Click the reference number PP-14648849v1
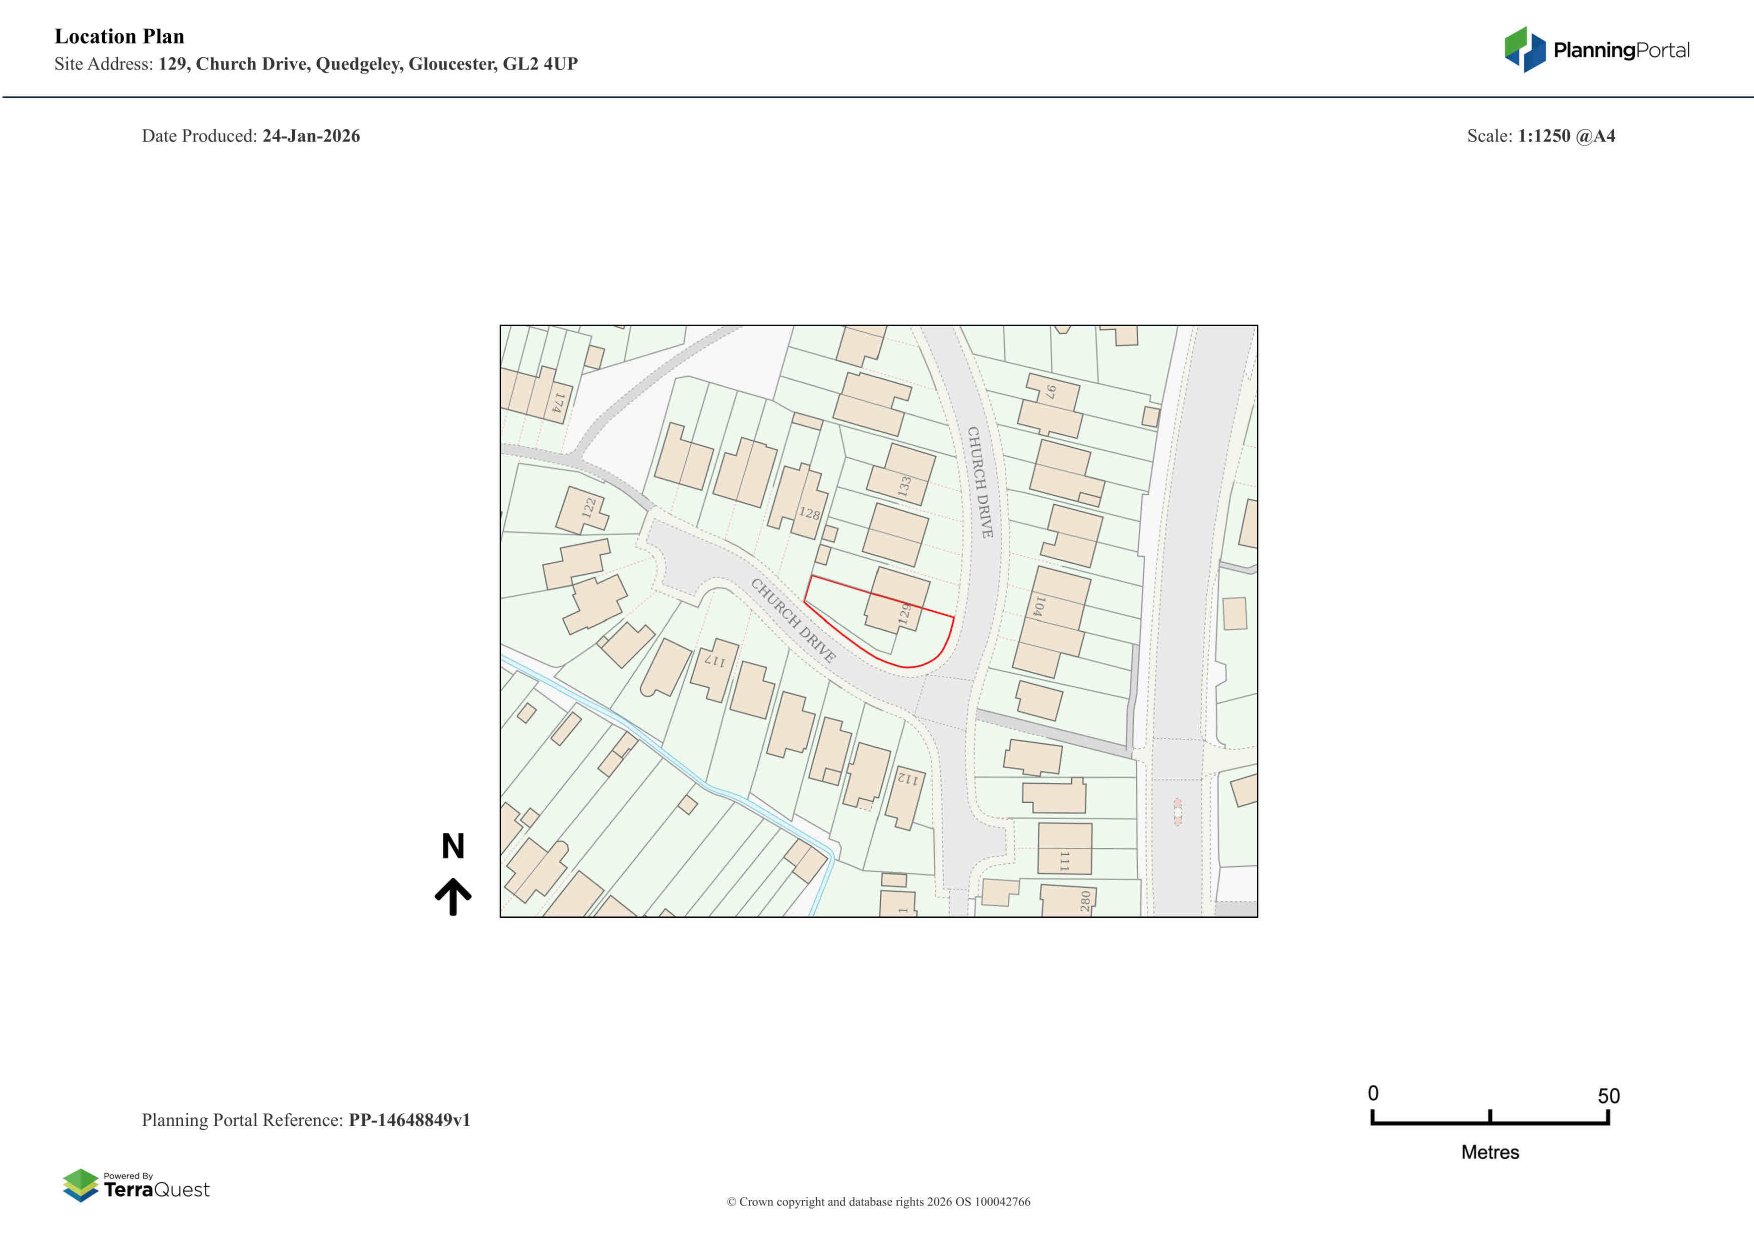 pyautogui.click(x=409, y=1120)
